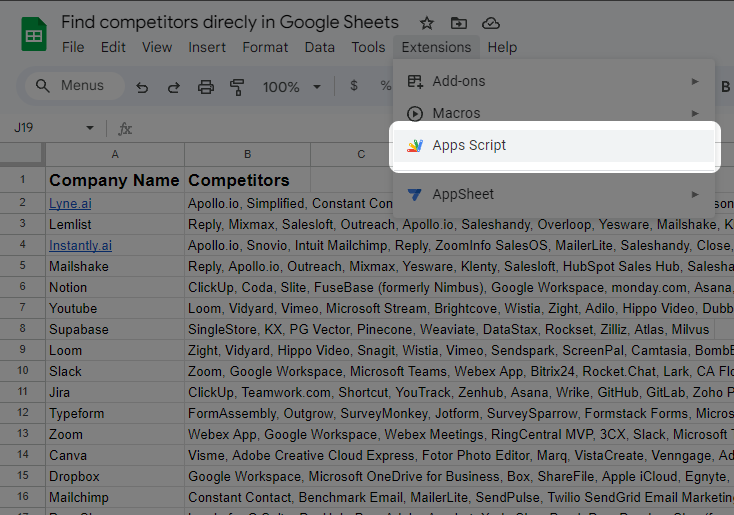
Task: Search the Menus box
Action: [x=75, y=86]
